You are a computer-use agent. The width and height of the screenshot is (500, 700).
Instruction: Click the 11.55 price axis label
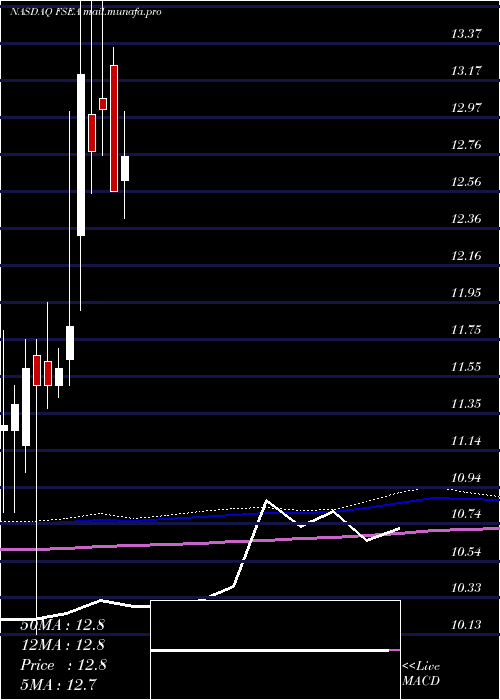[466, 367]
